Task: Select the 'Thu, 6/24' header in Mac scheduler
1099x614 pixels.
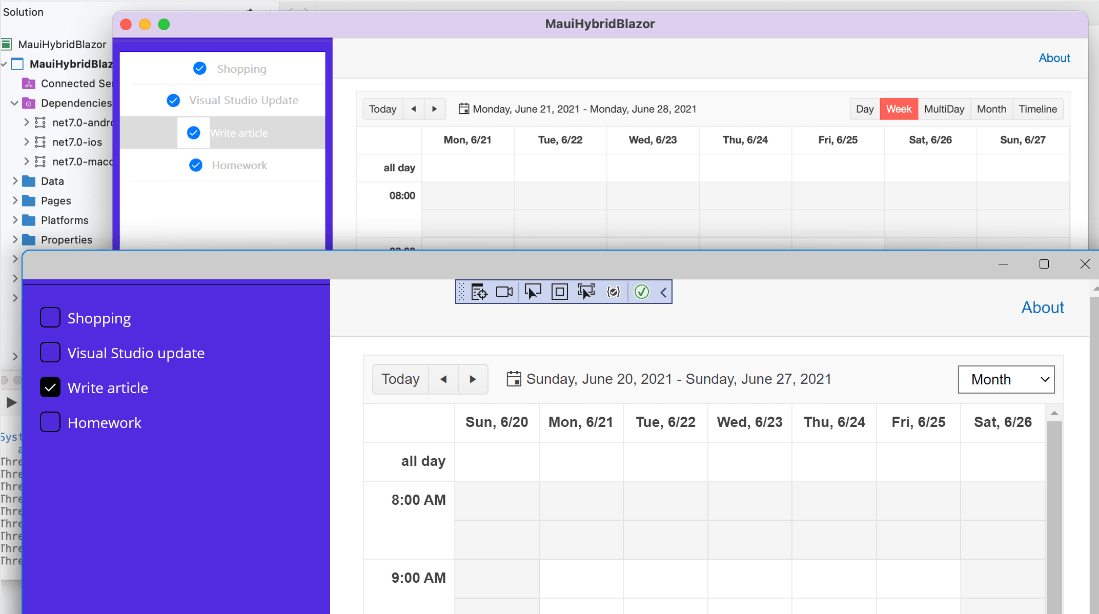Action: click(x=745, y=139)
